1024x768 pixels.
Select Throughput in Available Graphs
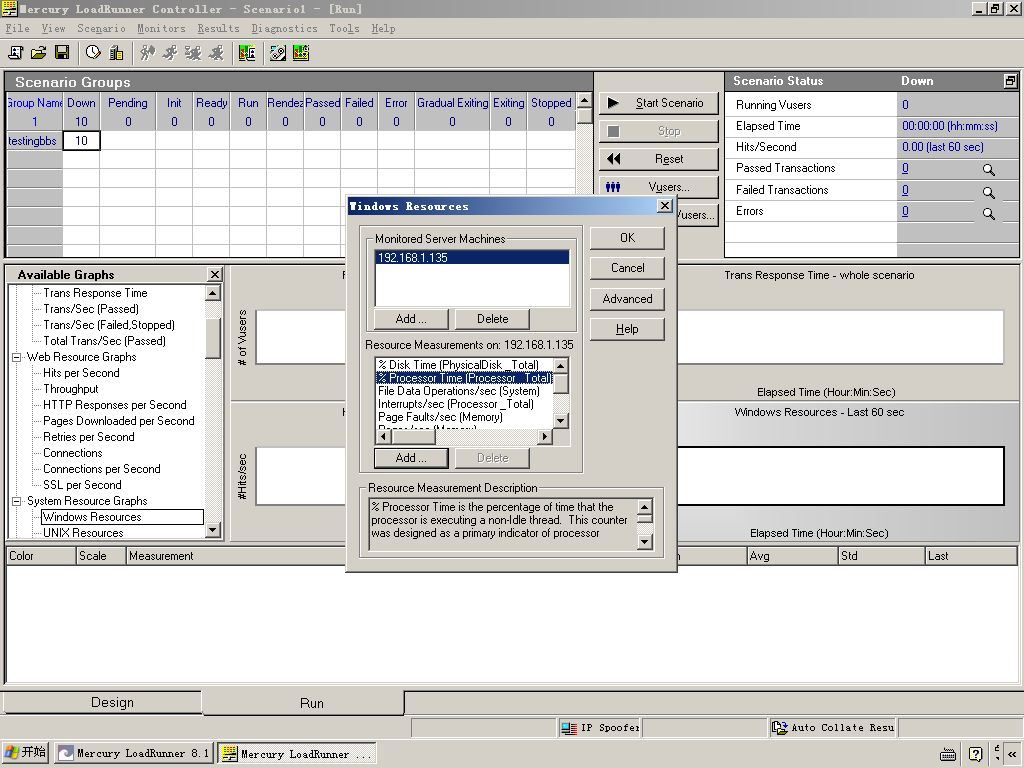click(71, 389)
